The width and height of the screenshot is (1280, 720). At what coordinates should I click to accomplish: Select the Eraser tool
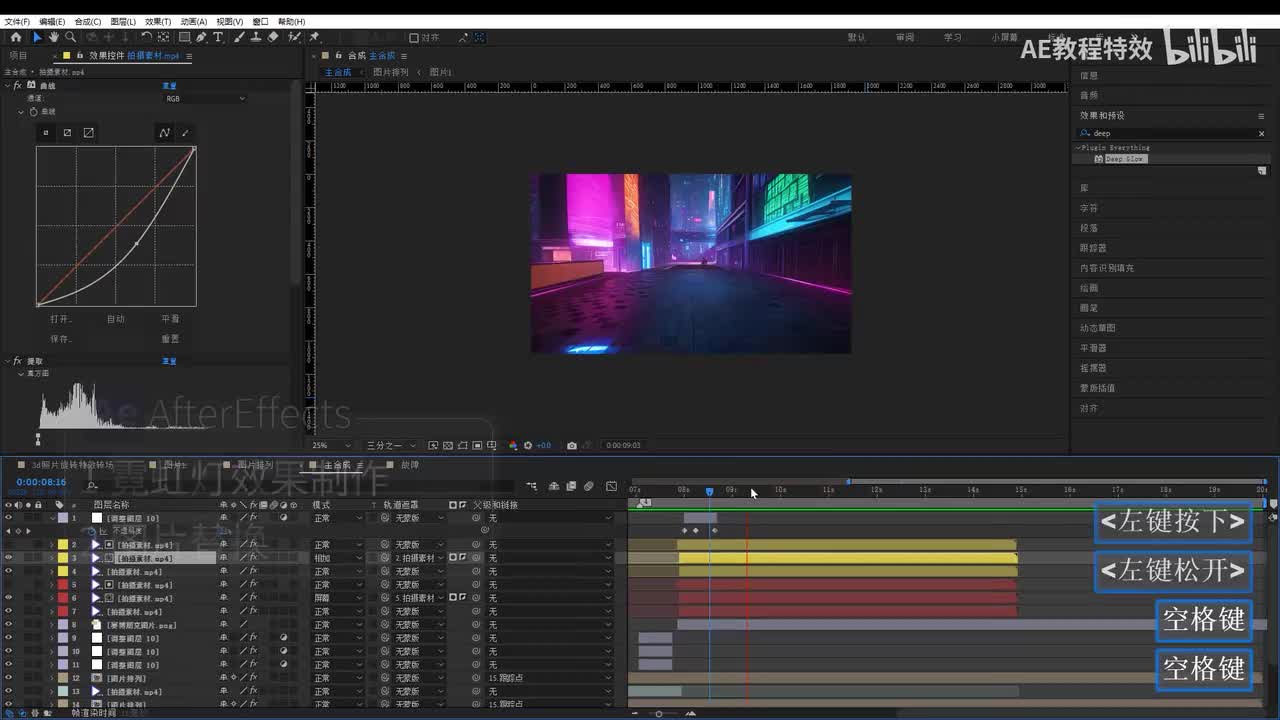coord(273,37)
